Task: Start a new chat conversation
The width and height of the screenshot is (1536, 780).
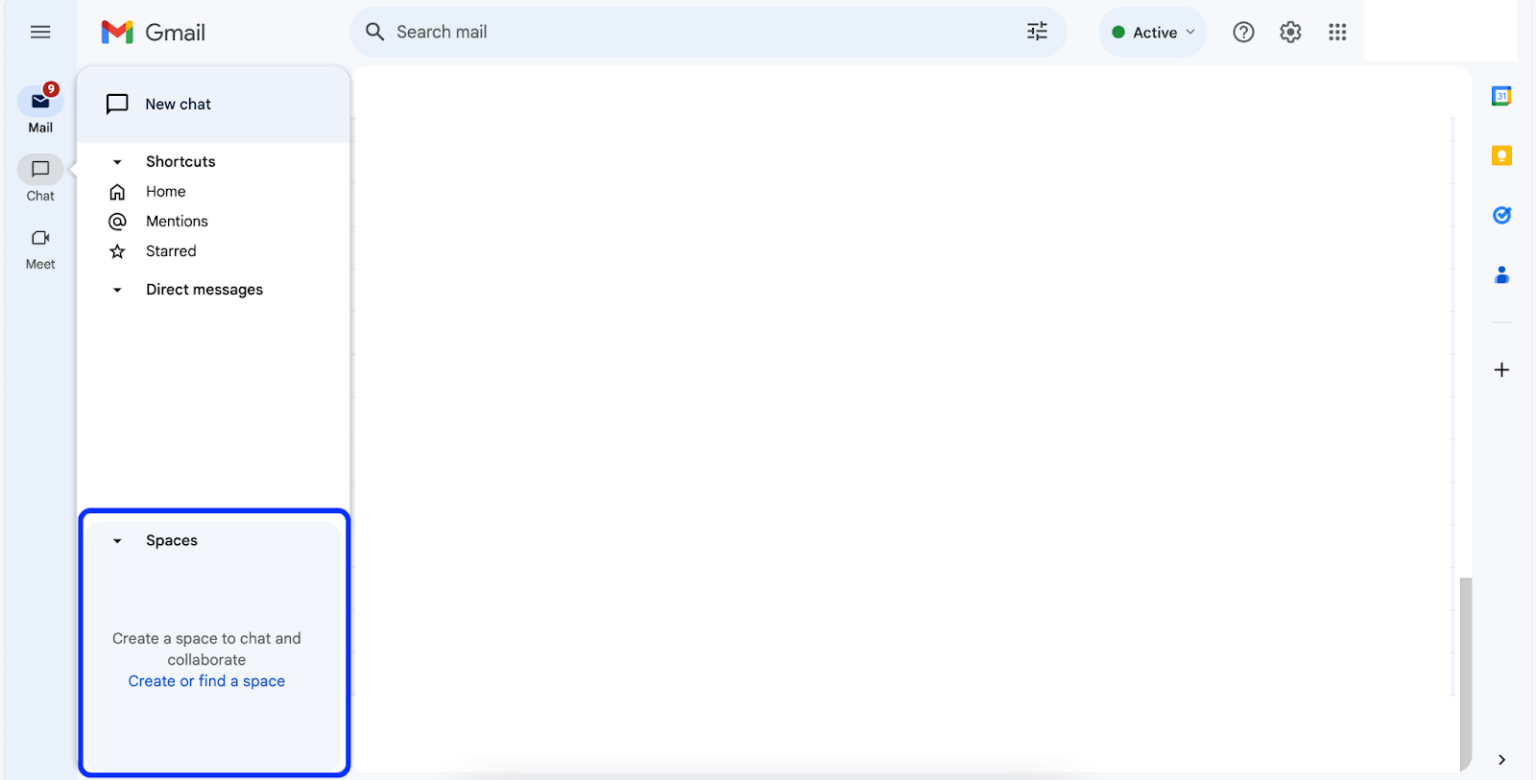Action: (178, 103)
